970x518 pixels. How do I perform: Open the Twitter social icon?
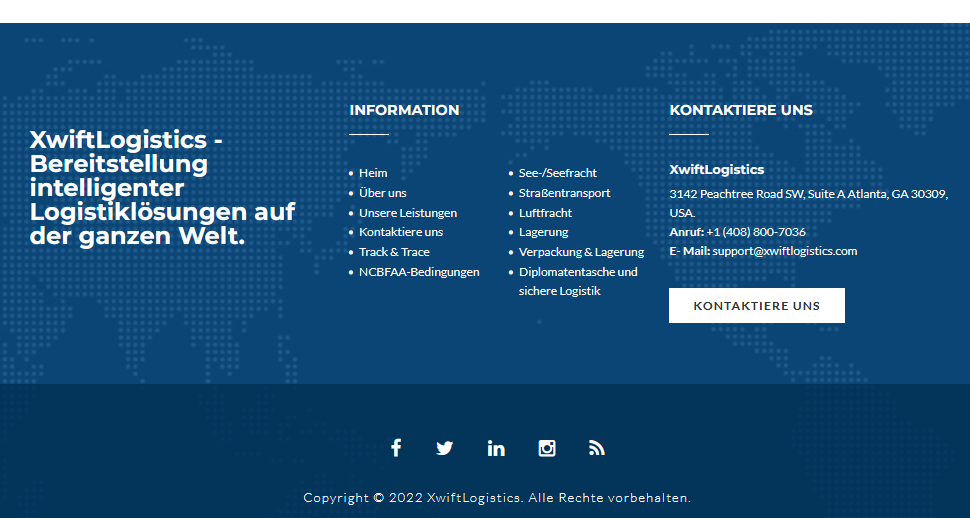pos(444,448)
